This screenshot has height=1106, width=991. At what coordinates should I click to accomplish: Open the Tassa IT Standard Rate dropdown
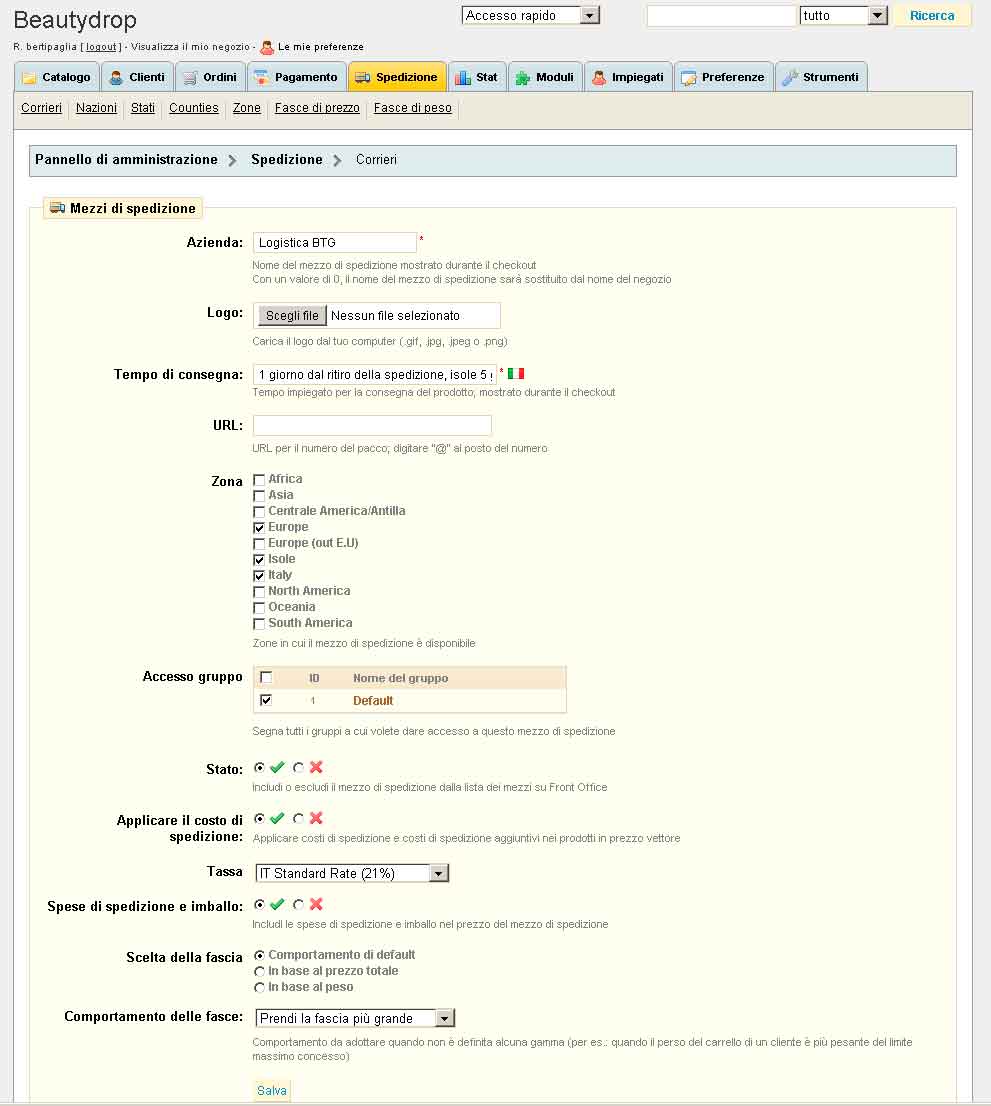[352, 873]
